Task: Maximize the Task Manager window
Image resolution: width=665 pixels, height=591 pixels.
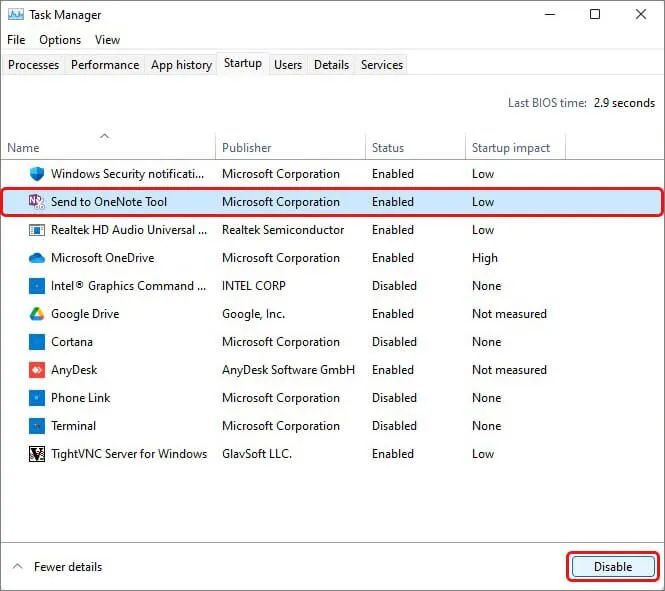Action: tap(595, 14)
